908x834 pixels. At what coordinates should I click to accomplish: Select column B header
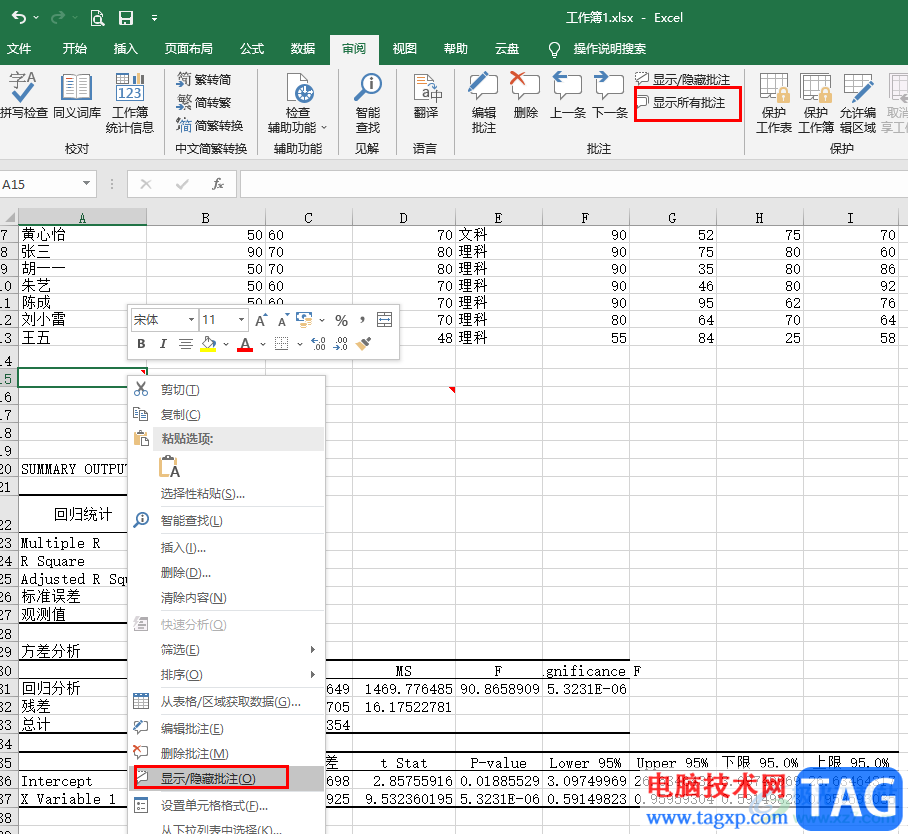tap(206, 218)
